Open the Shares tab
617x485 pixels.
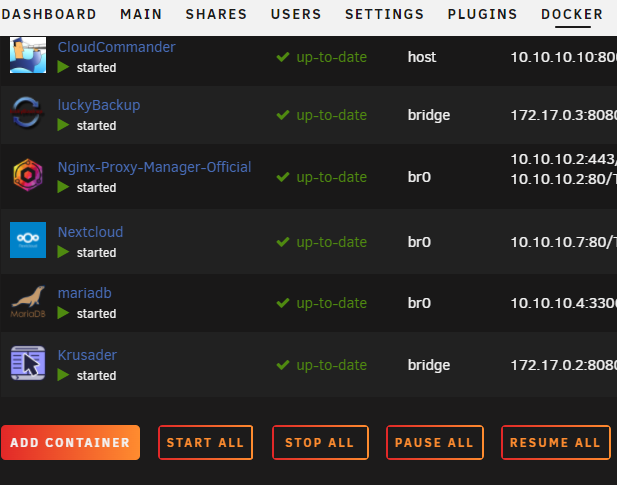click(216, 14)
